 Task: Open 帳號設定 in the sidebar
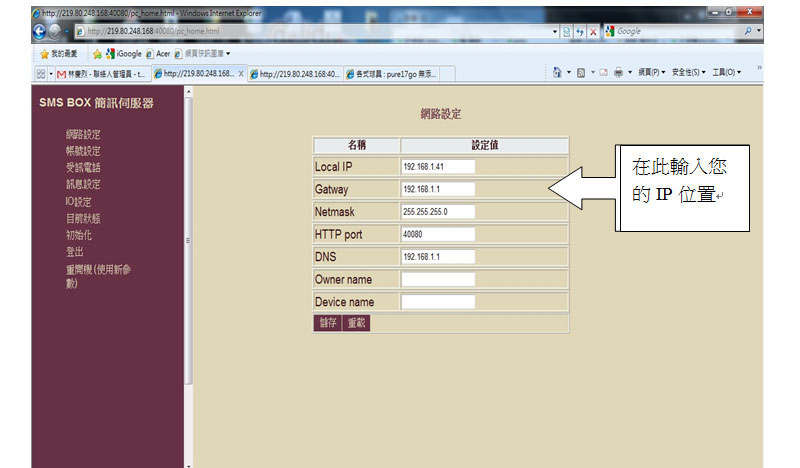(83, 151)
